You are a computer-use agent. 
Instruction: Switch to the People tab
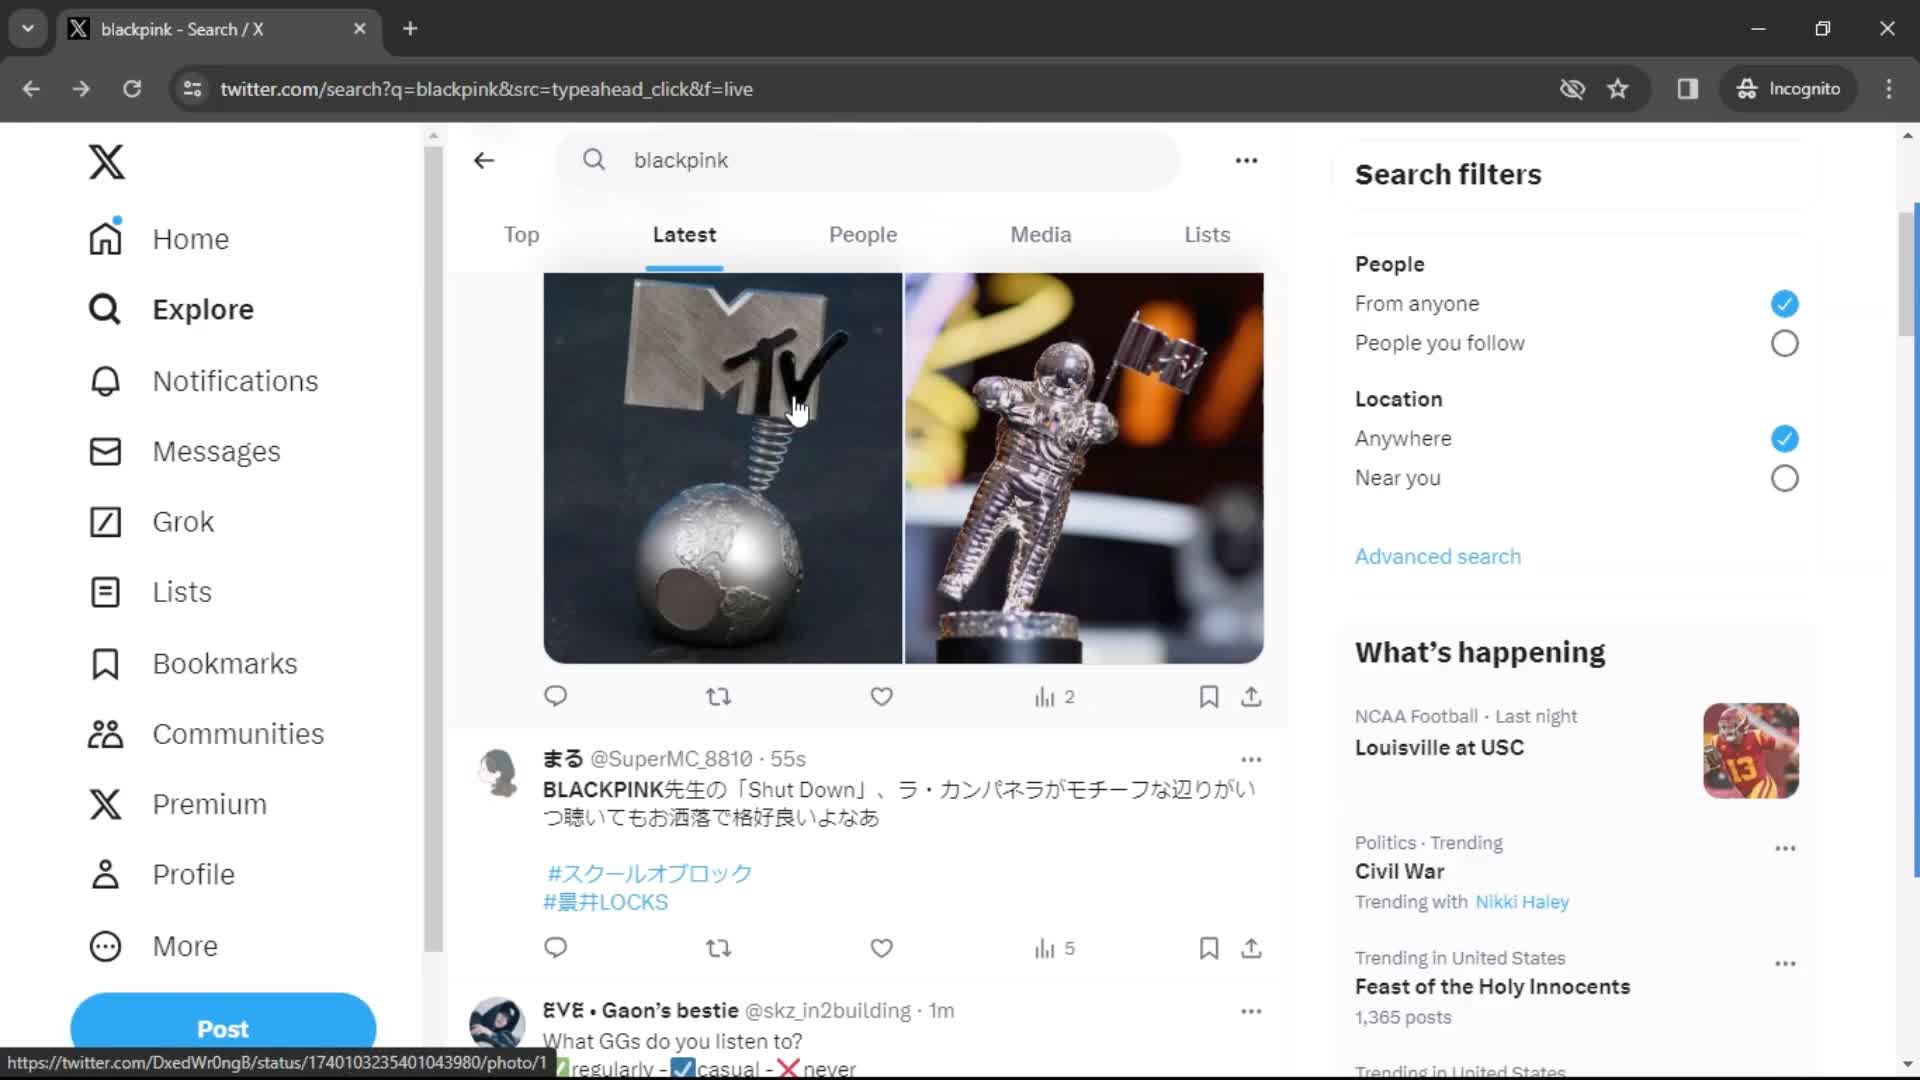pyautogui.click(x=863, y=235)
